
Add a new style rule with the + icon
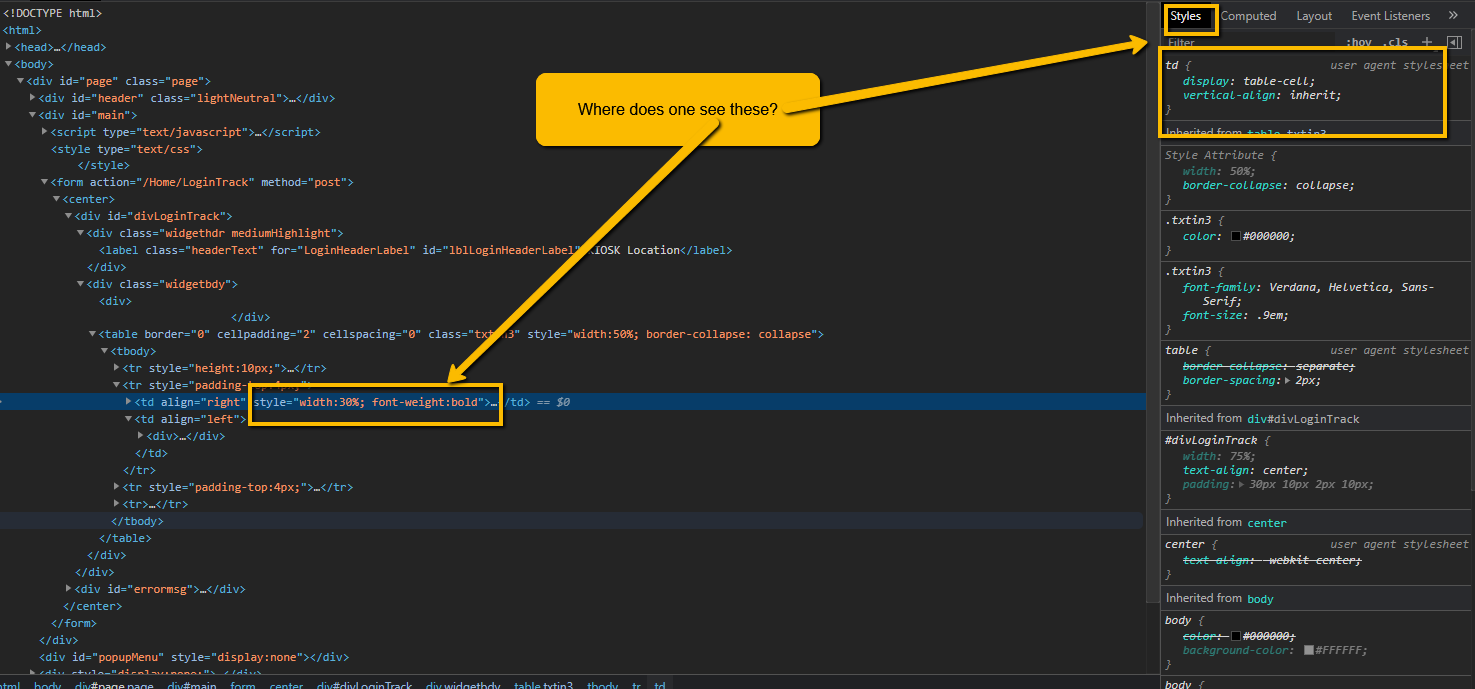pos(1426,41)
